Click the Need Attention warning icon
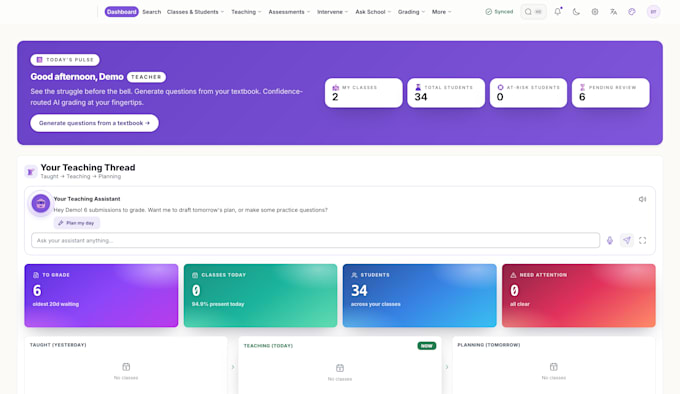Image resolution: width=680 pixels, height=394 pixels. tap(513, 275)
